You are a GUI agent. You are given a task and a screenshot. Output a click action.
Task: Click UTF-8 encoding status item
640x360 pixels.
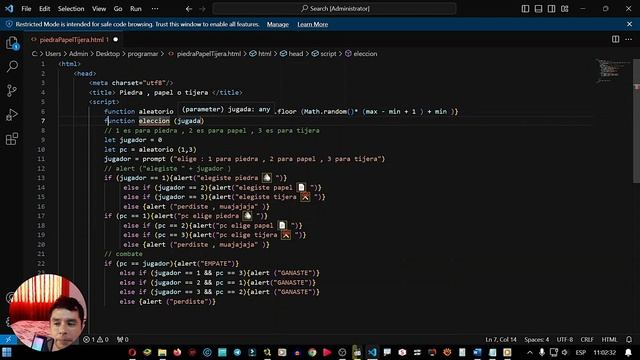[x=565, y=340]
